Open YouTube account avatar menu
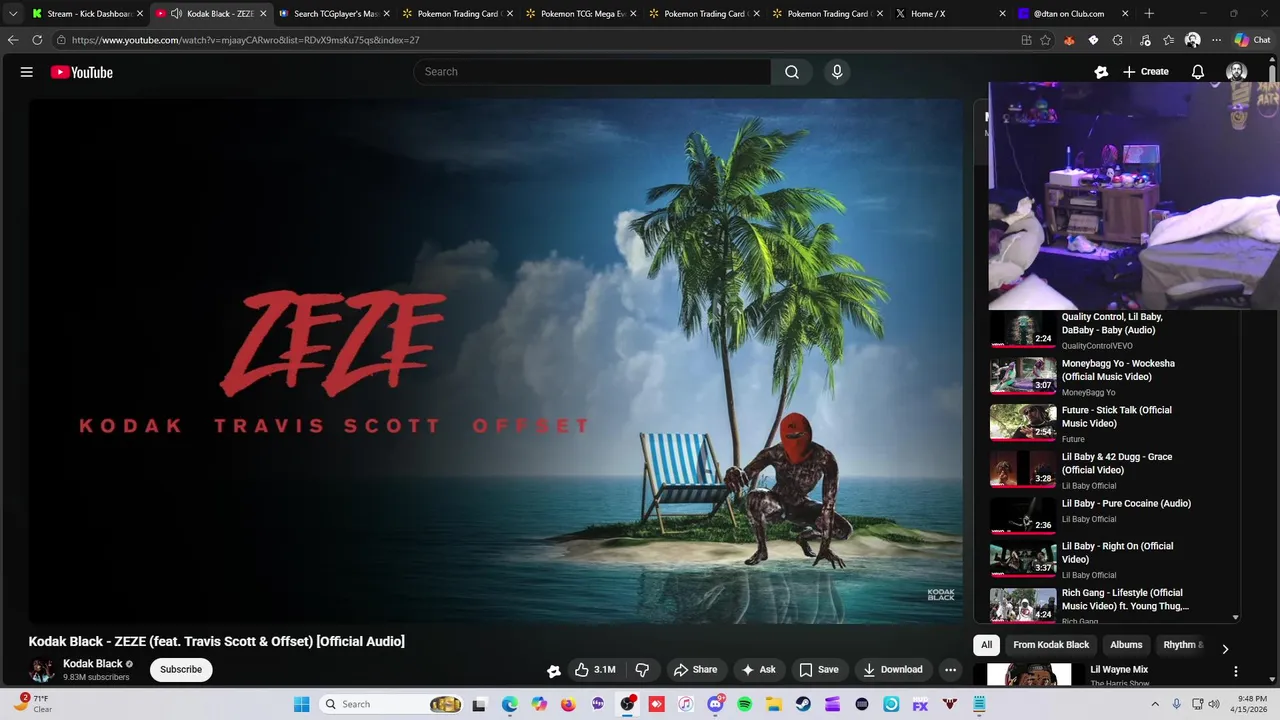This screenshot has width=1280, height=720. (1236, 72)
